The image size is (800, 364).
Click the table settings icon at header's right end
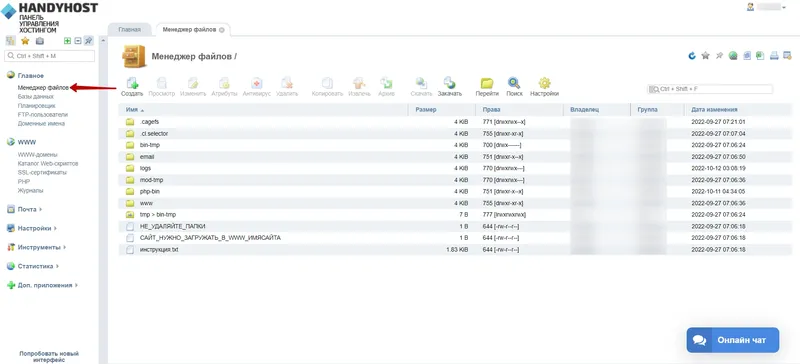tap(787, 56)
